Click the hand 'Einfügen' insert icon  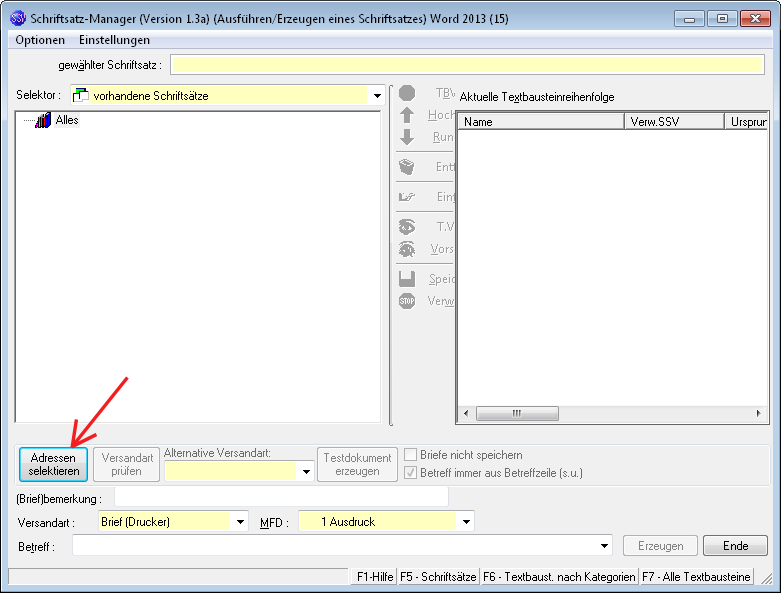[x=407, y=197]
